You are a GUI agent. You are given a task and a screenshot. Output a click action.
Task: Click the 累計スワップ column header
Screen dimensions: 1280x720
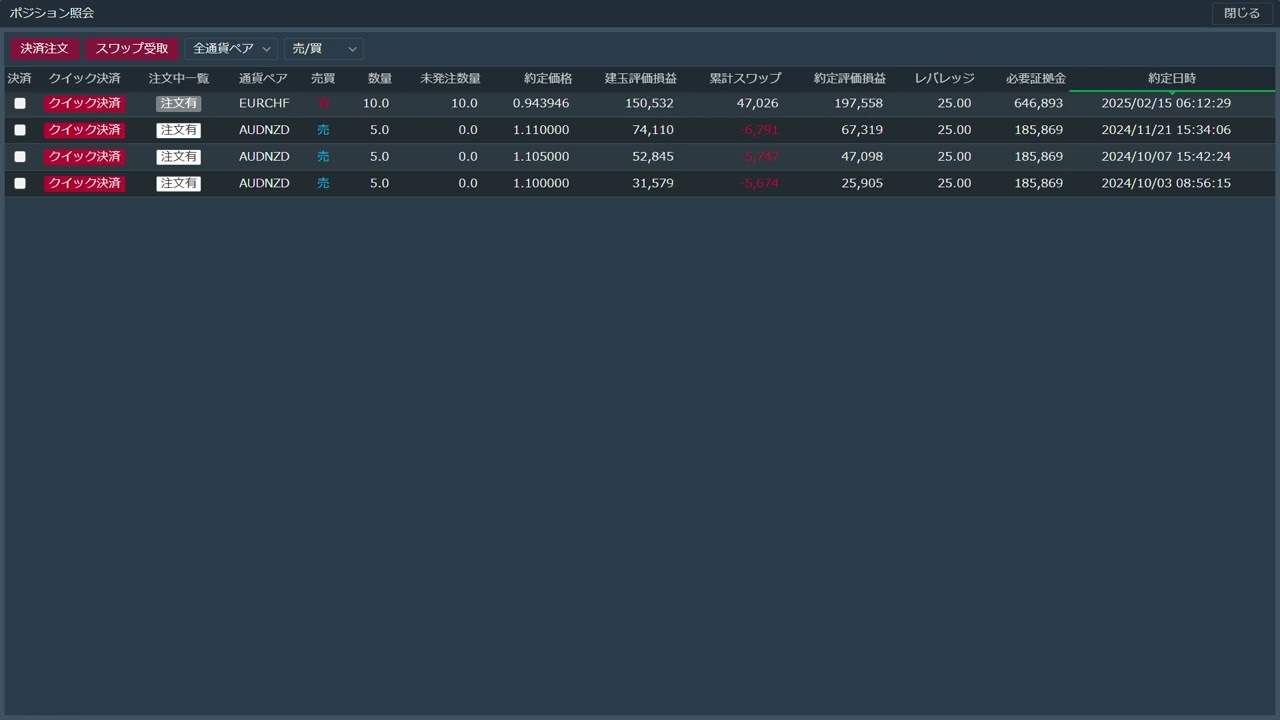[745, 78]
